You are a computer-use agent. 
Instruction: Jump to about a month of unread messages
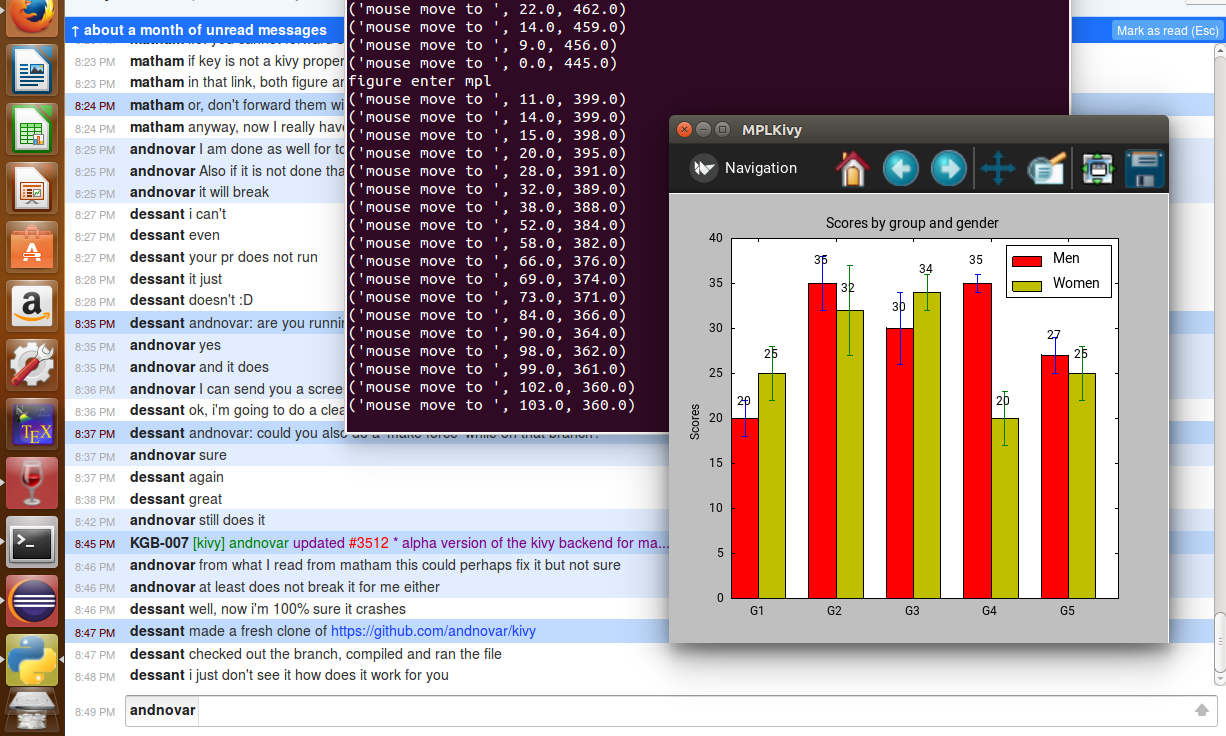pyautogui.click(x=200, y=30)
